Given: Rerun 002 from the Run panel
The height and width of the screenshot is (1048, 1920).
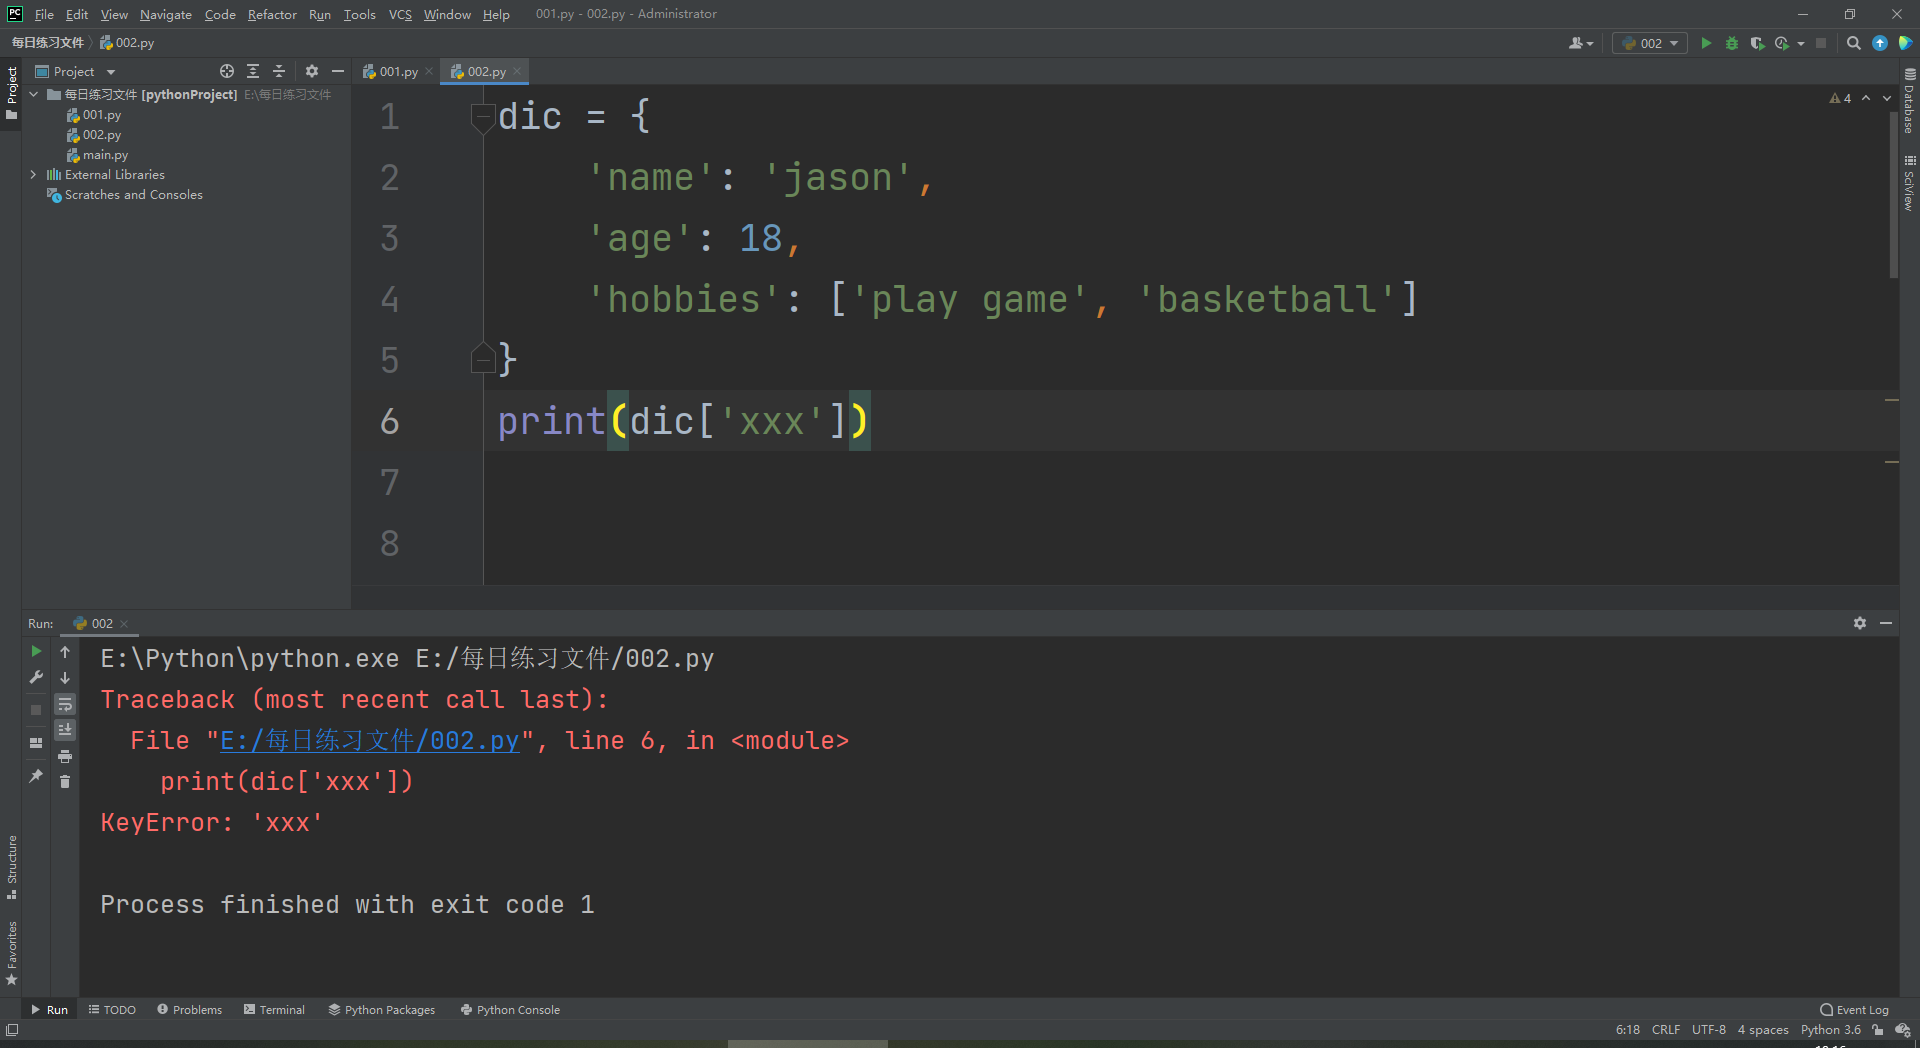Looking at the screenshot, I should 36,651.
